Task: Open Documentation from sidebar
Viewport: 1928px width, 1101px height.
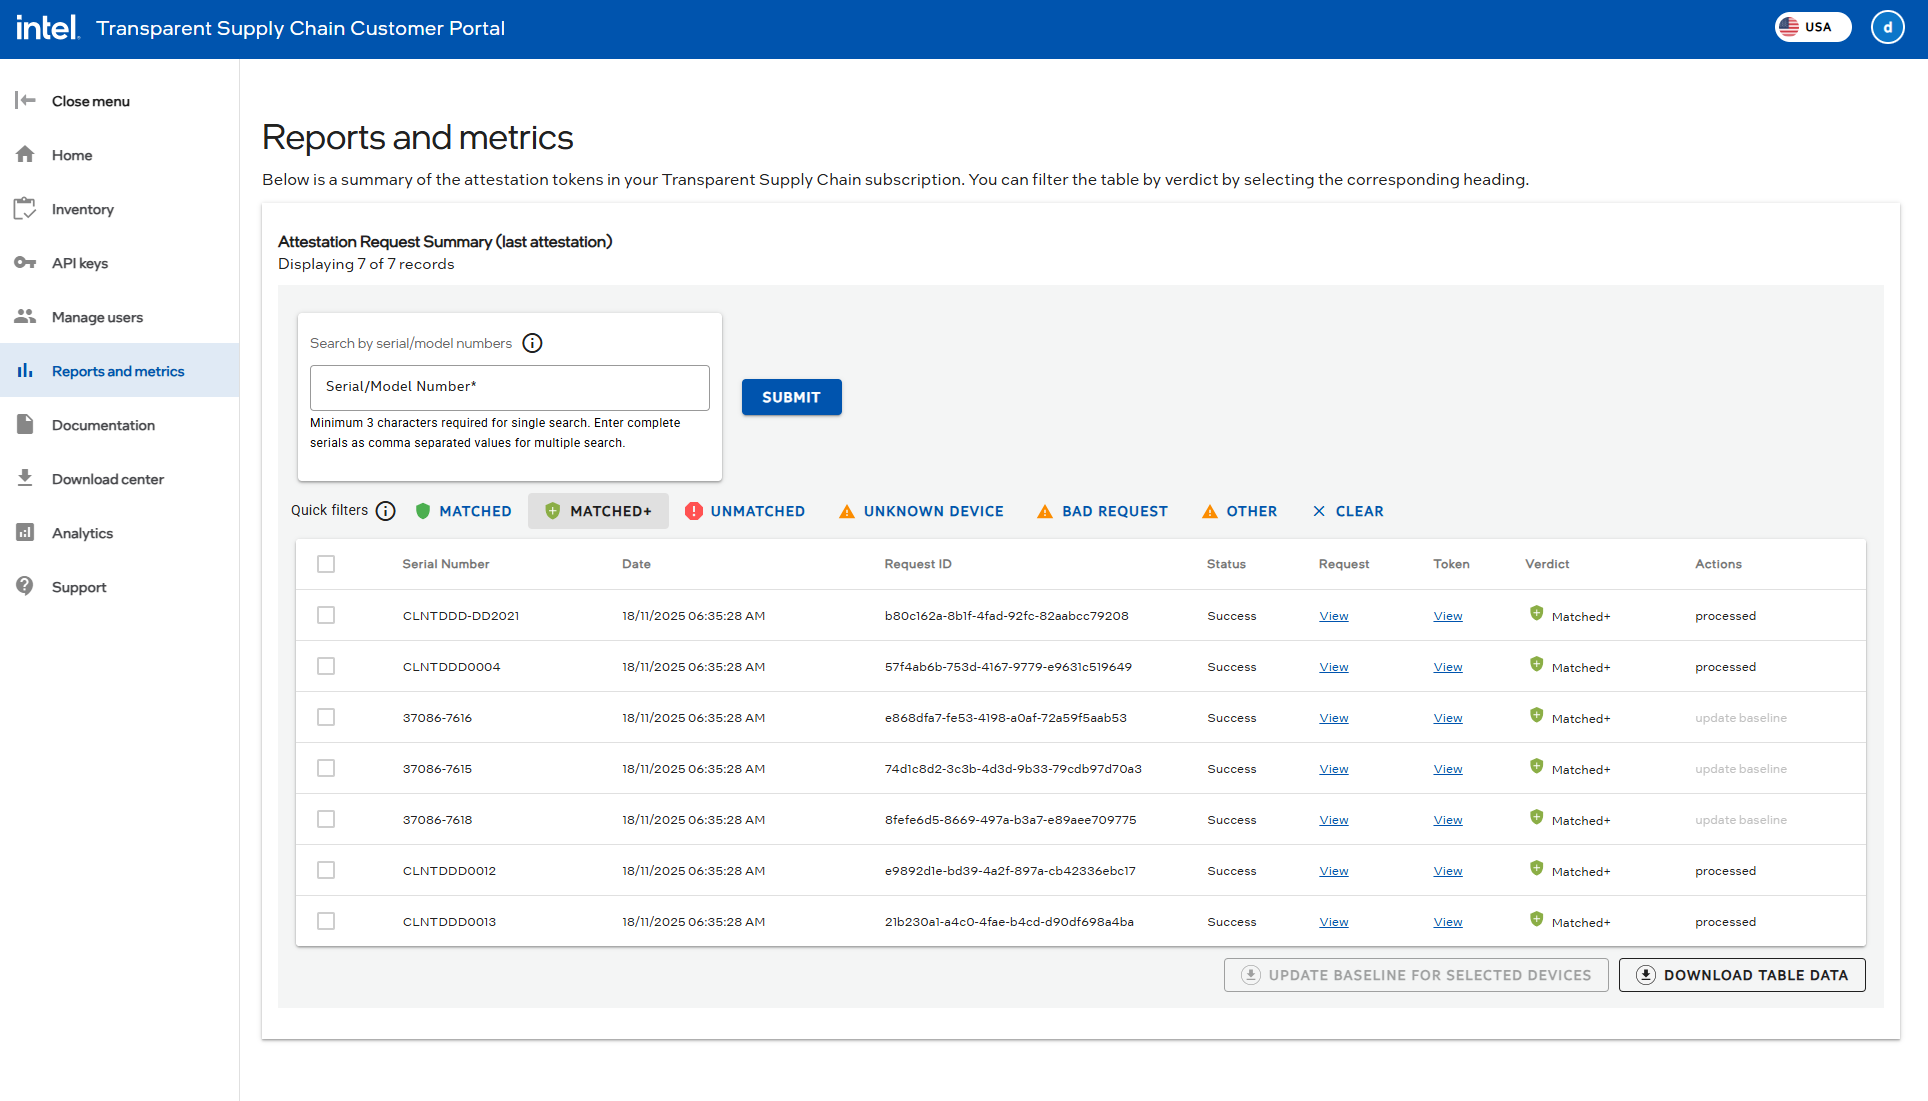Action: (x=120, y=425)
